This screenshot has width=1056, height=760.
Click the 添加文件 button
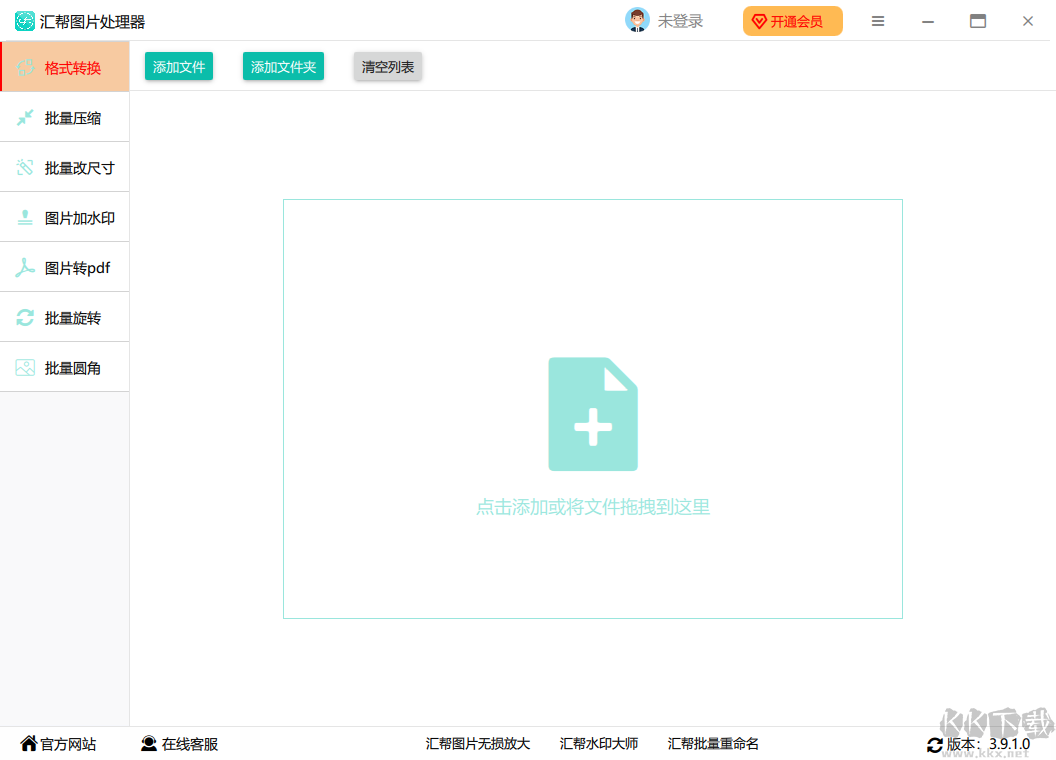[178, 67]
